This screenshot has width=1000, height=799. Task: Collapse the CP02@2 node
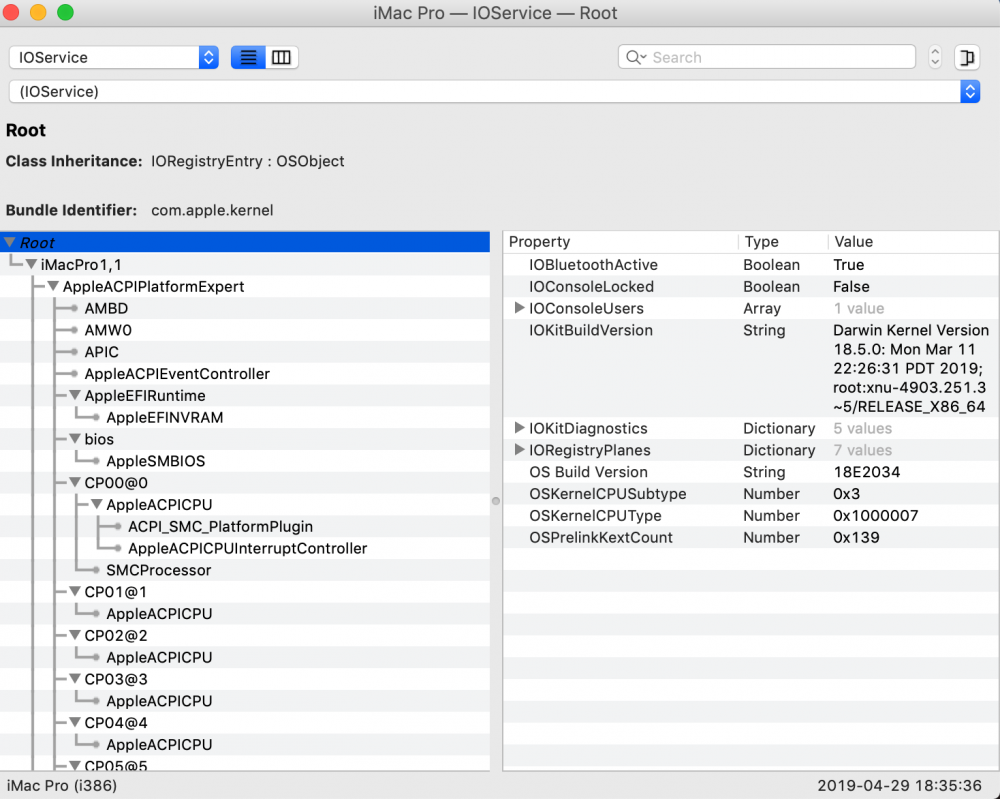[x=75, y=635]
